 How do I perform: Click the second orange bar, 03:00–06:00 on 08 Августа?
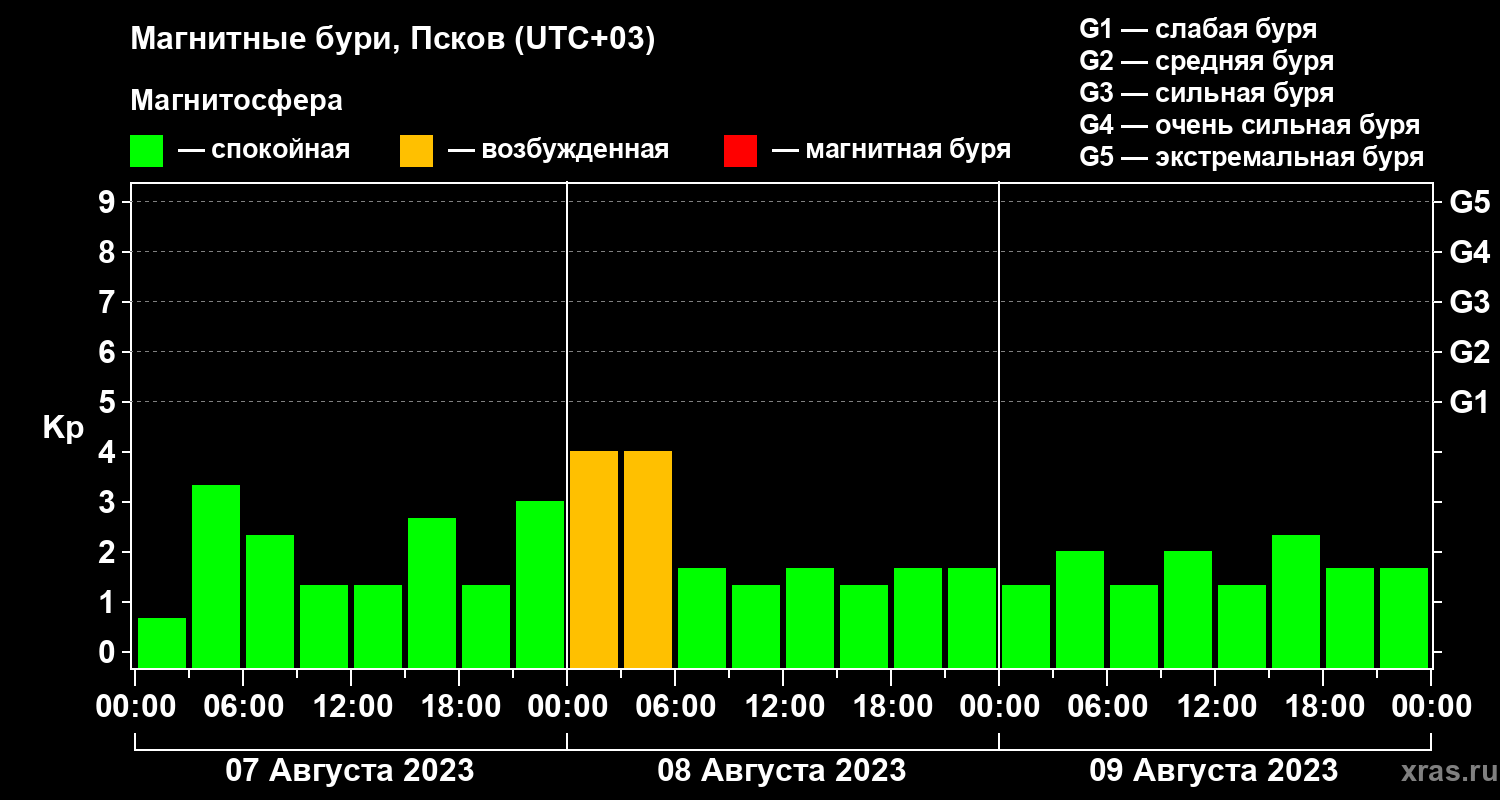[x=648, y=560]
